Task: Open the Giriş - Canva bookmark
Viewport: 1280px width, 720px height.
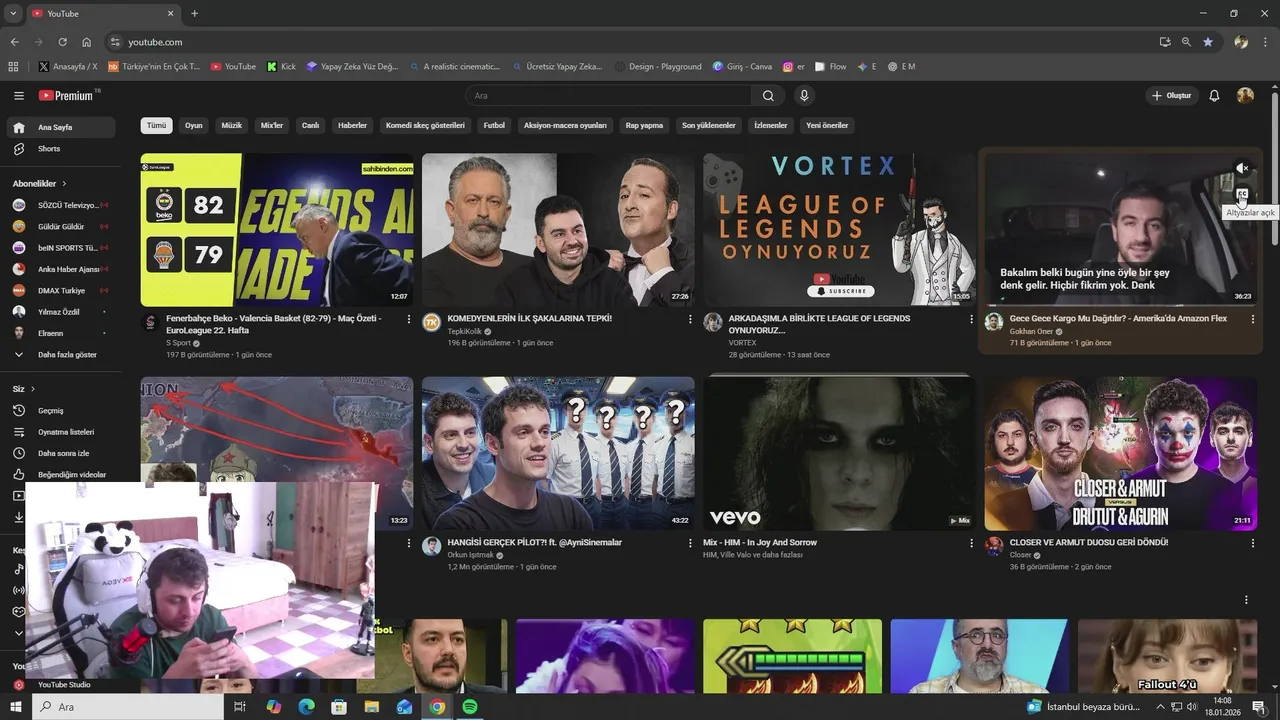Action: point(742,67)
